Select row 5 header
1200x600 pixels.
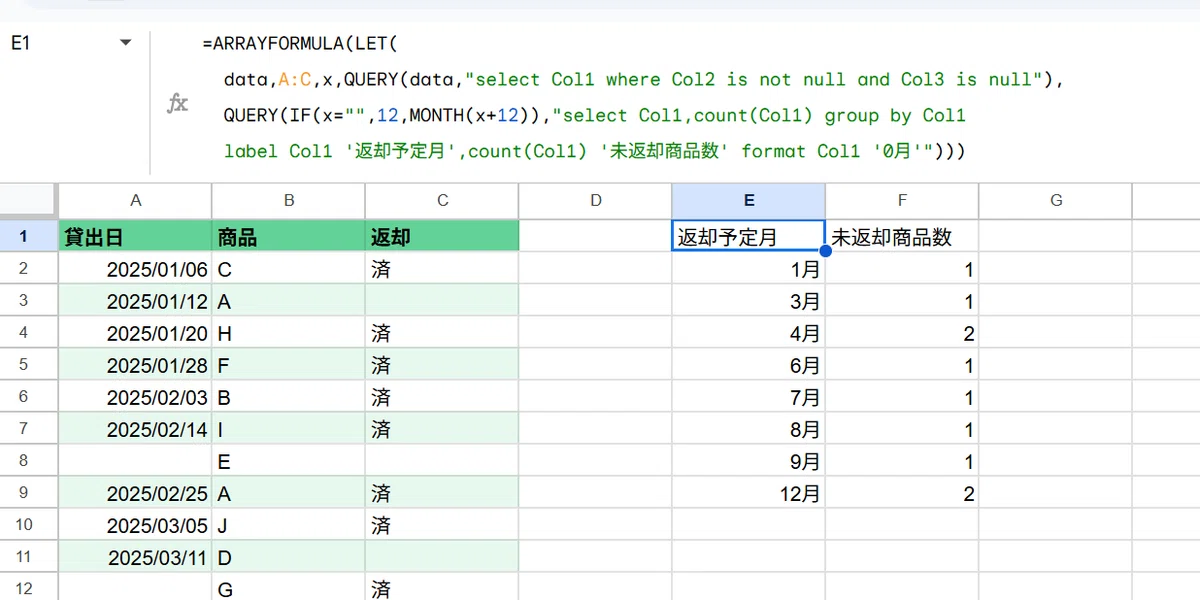pyautogui.click(x=26, y=364)
